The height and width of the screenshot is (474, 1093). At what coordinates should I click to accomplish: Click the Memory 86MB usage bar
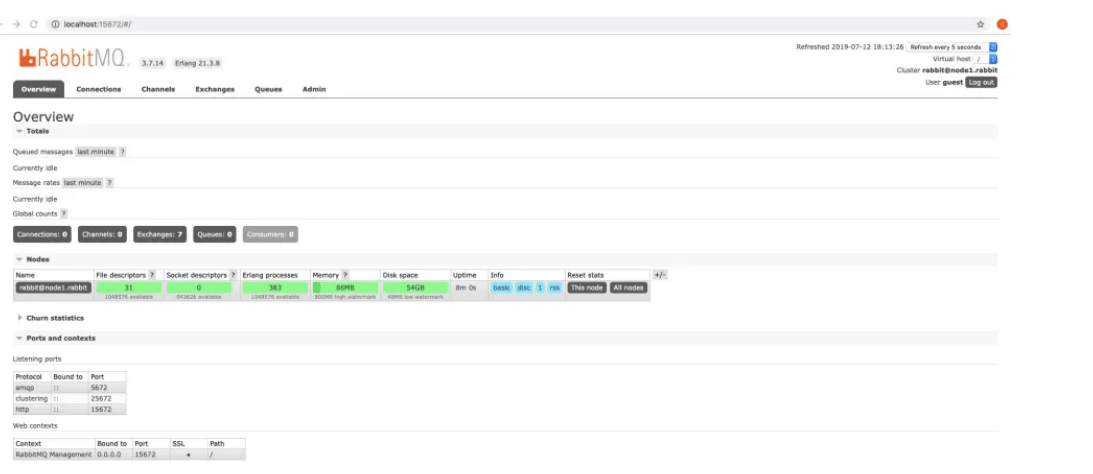tap(345, 287)
